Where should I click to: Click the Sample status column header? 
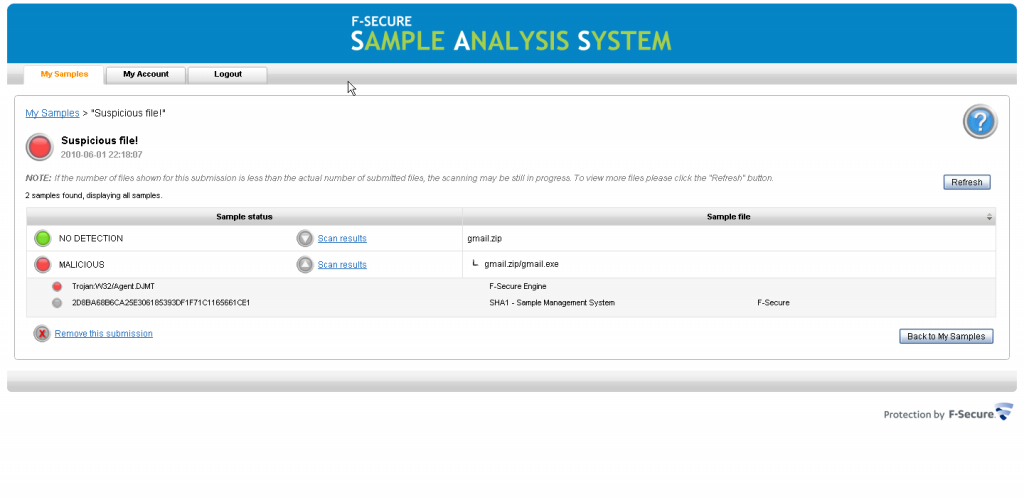tap(244, 217)
